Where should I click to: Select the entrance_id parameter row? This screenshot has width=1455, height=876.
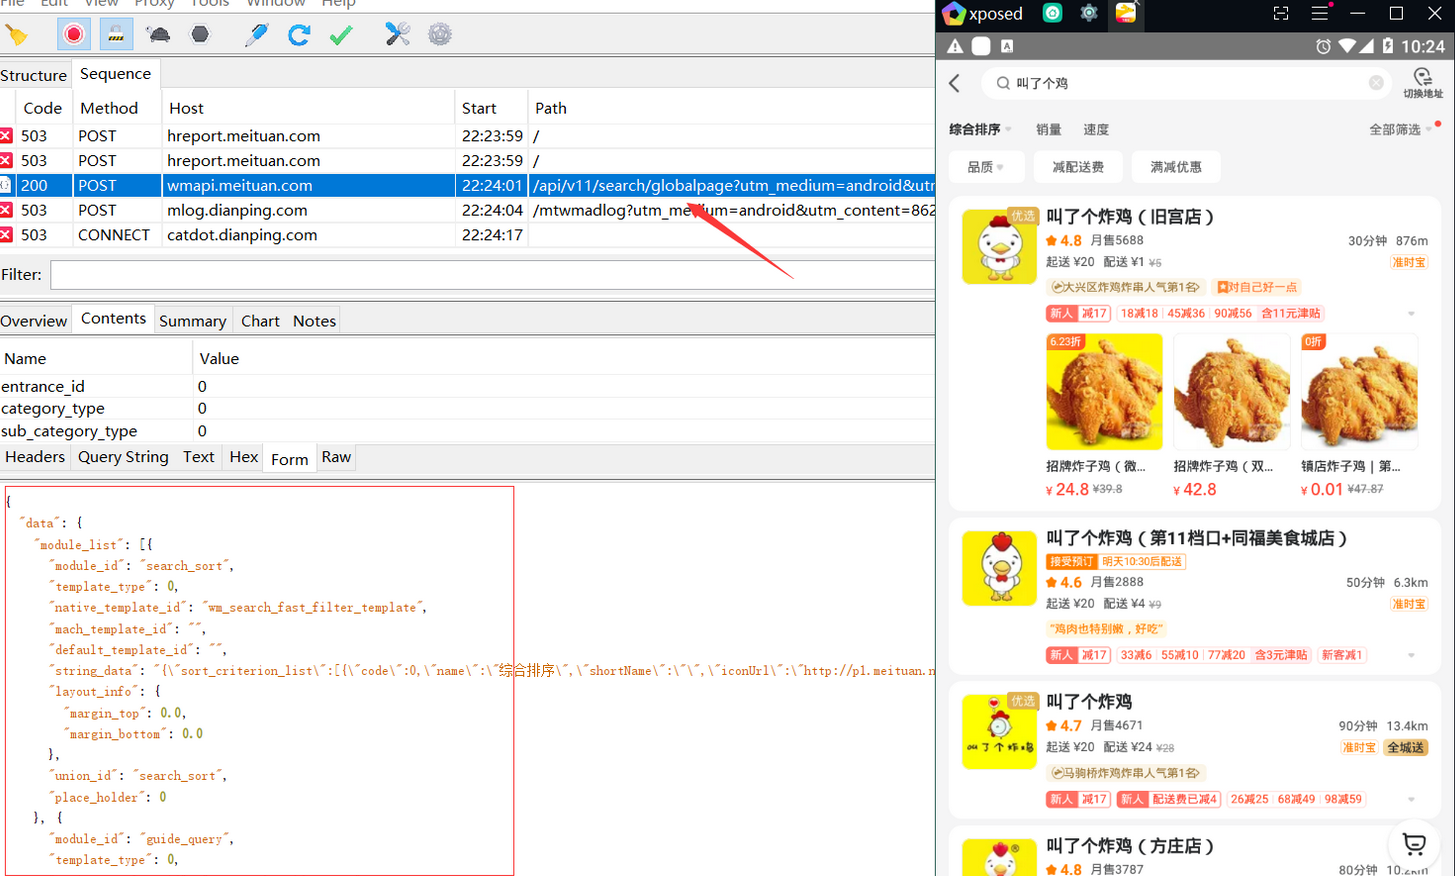467,386
